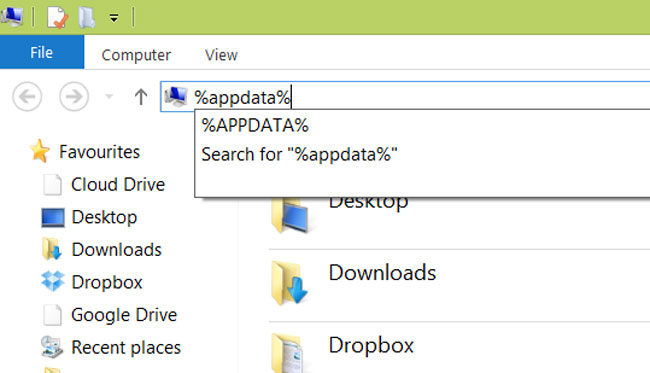The image size is (650, 373).
Task: Click the large Downloads folder icon
Action: [289, 283]
